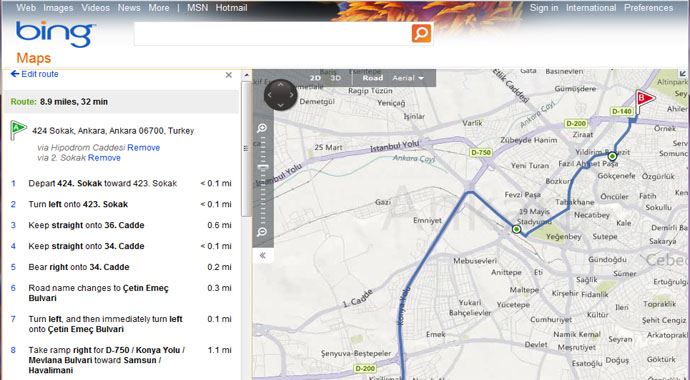Open the International link
This screenshot has width=690, height=380.
(591, 7)
